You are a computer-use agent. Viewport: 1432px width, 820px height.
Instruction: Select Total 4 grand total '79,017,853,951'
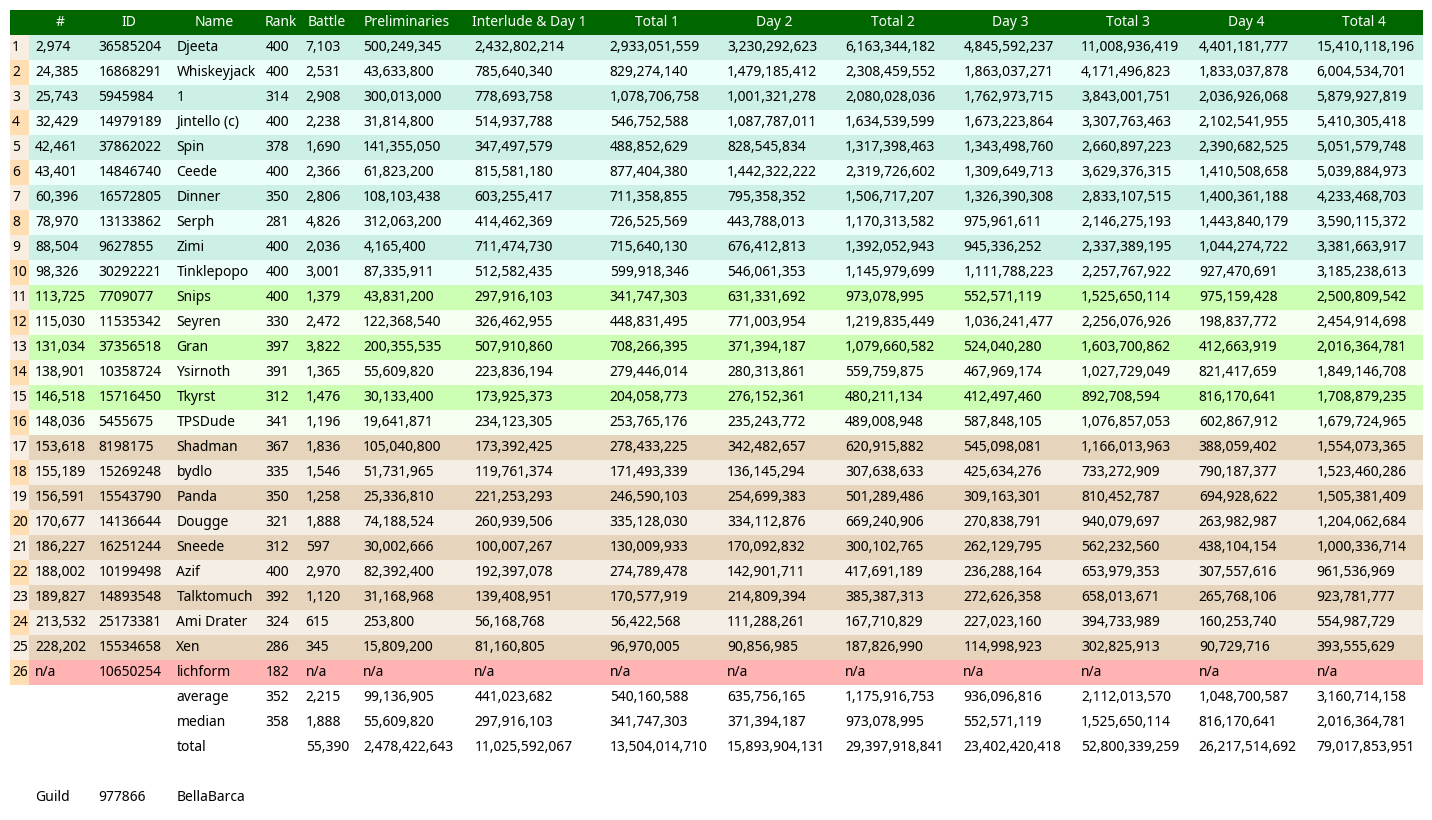click(x=1365, y=746)
